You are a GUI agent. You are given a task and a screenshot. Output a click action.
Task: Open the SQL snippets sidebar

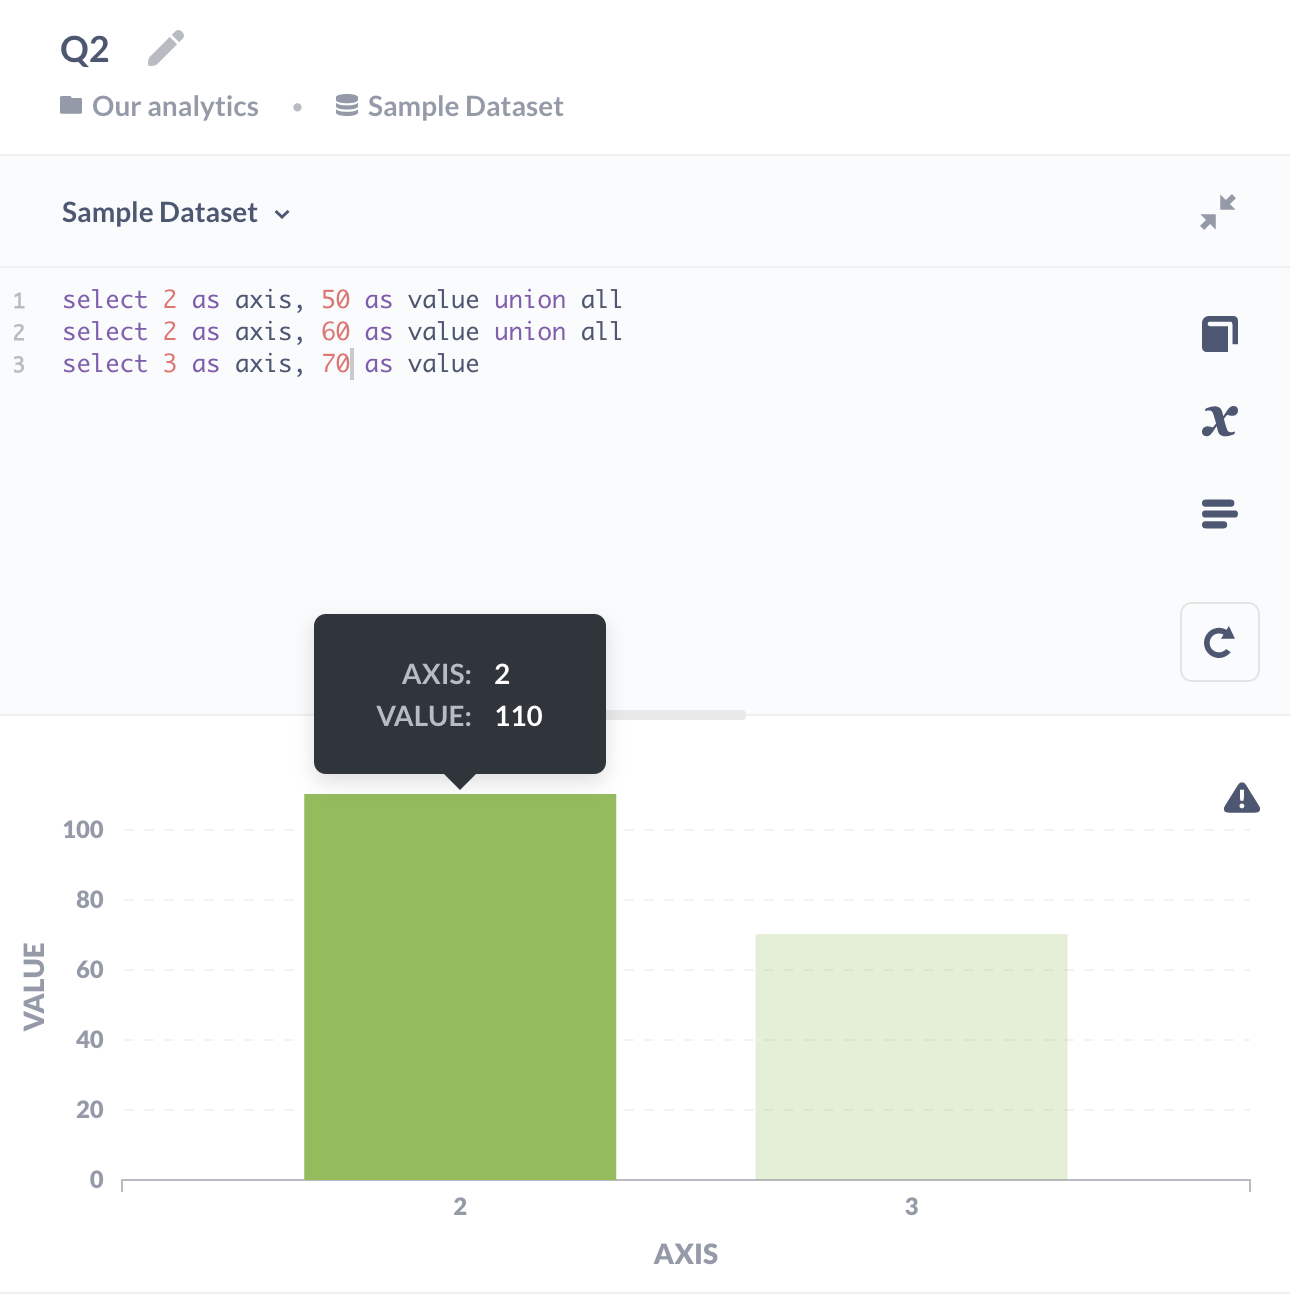point(1219,513)
